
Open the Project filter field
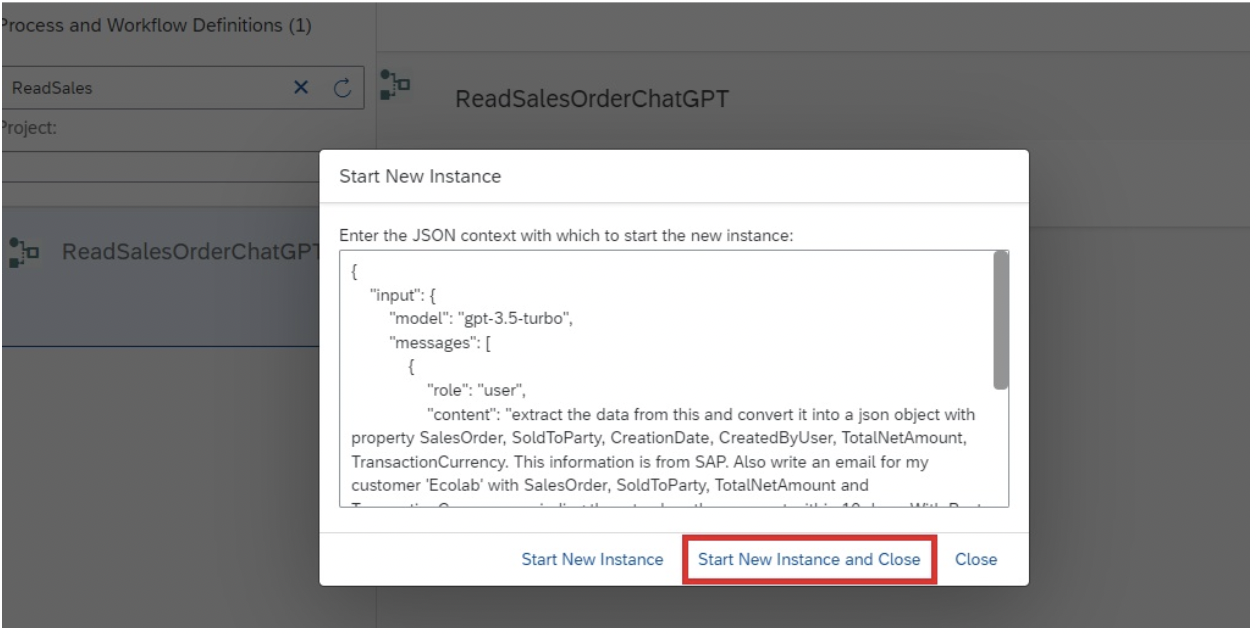(x=182, y=167)
